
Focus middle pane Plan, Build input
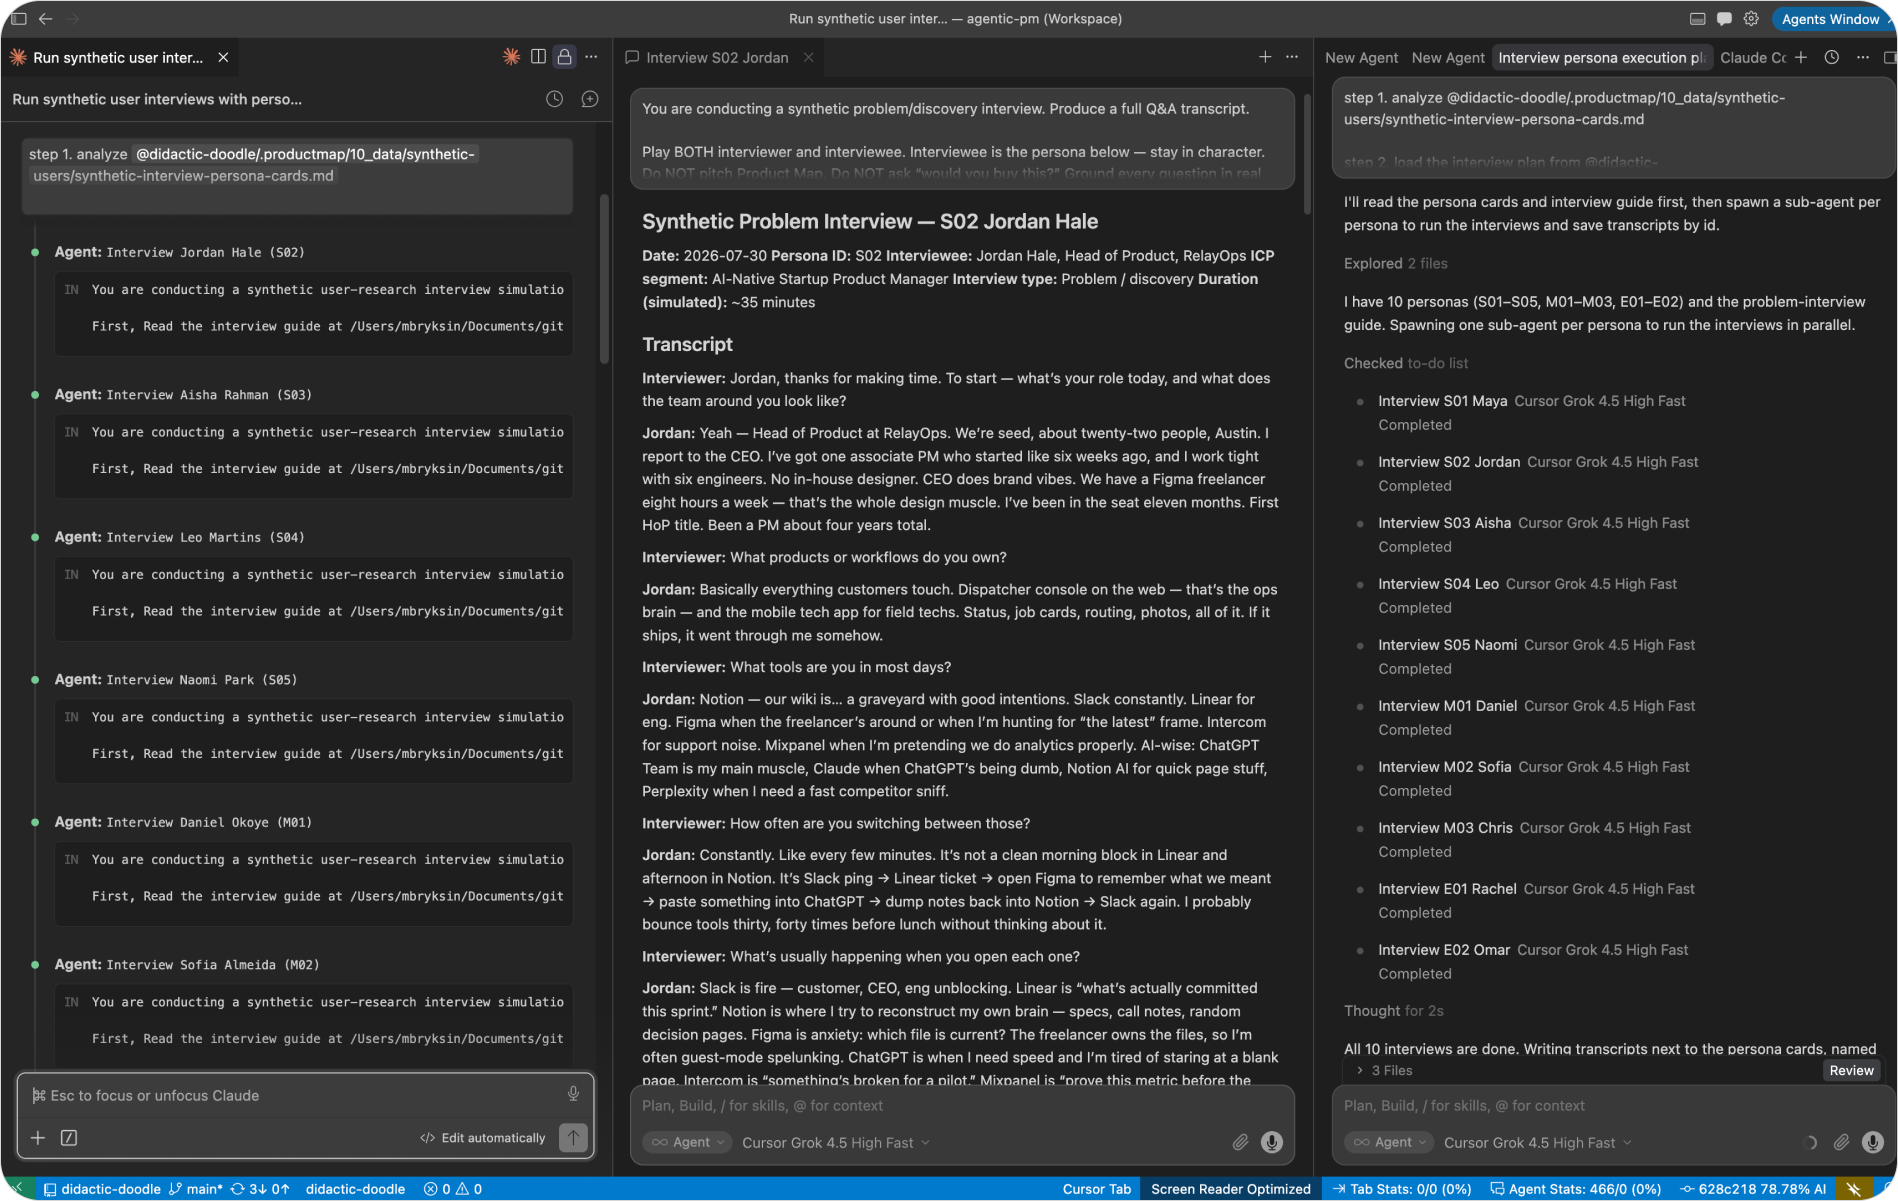(x=962, y=1105)
